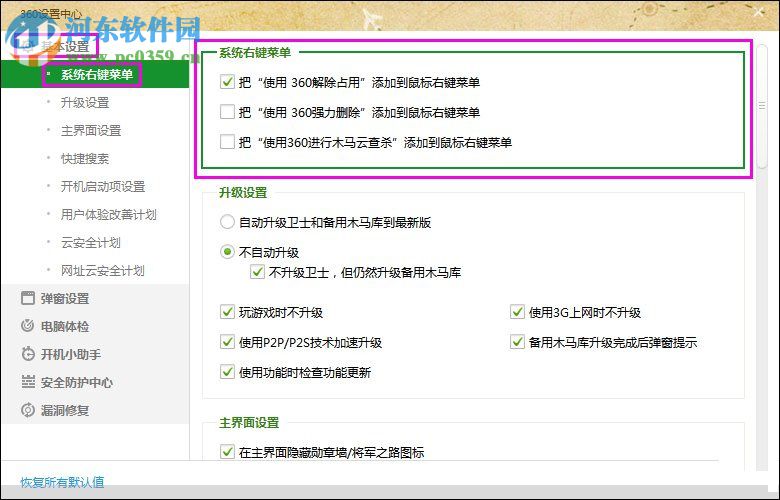Click the 基本设置 gear icon

[x=28, y=47]
